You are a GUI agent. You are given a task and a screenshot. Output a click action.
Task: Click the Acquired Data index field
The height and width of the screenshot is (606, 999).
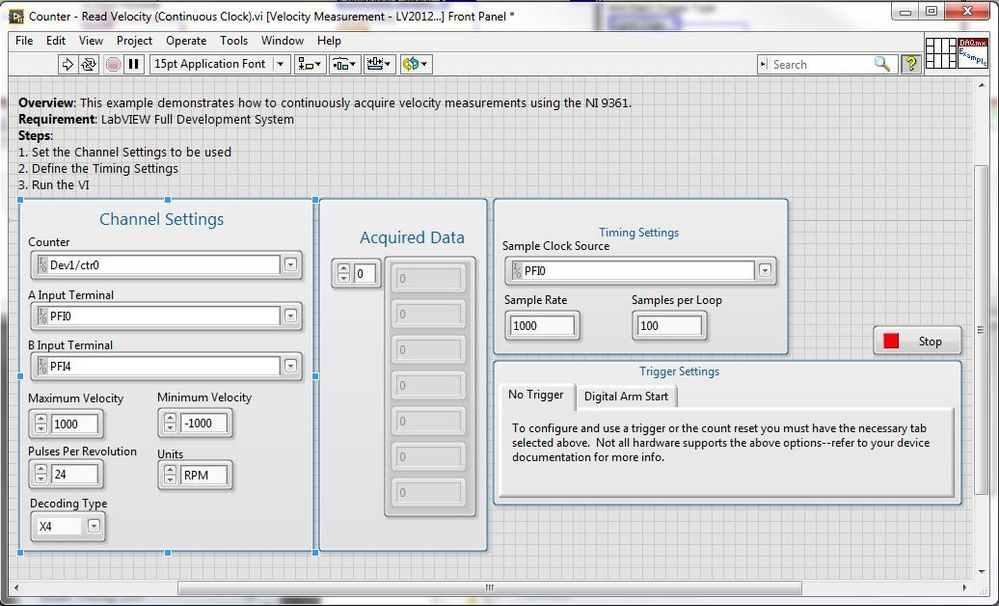pos(364,274)
